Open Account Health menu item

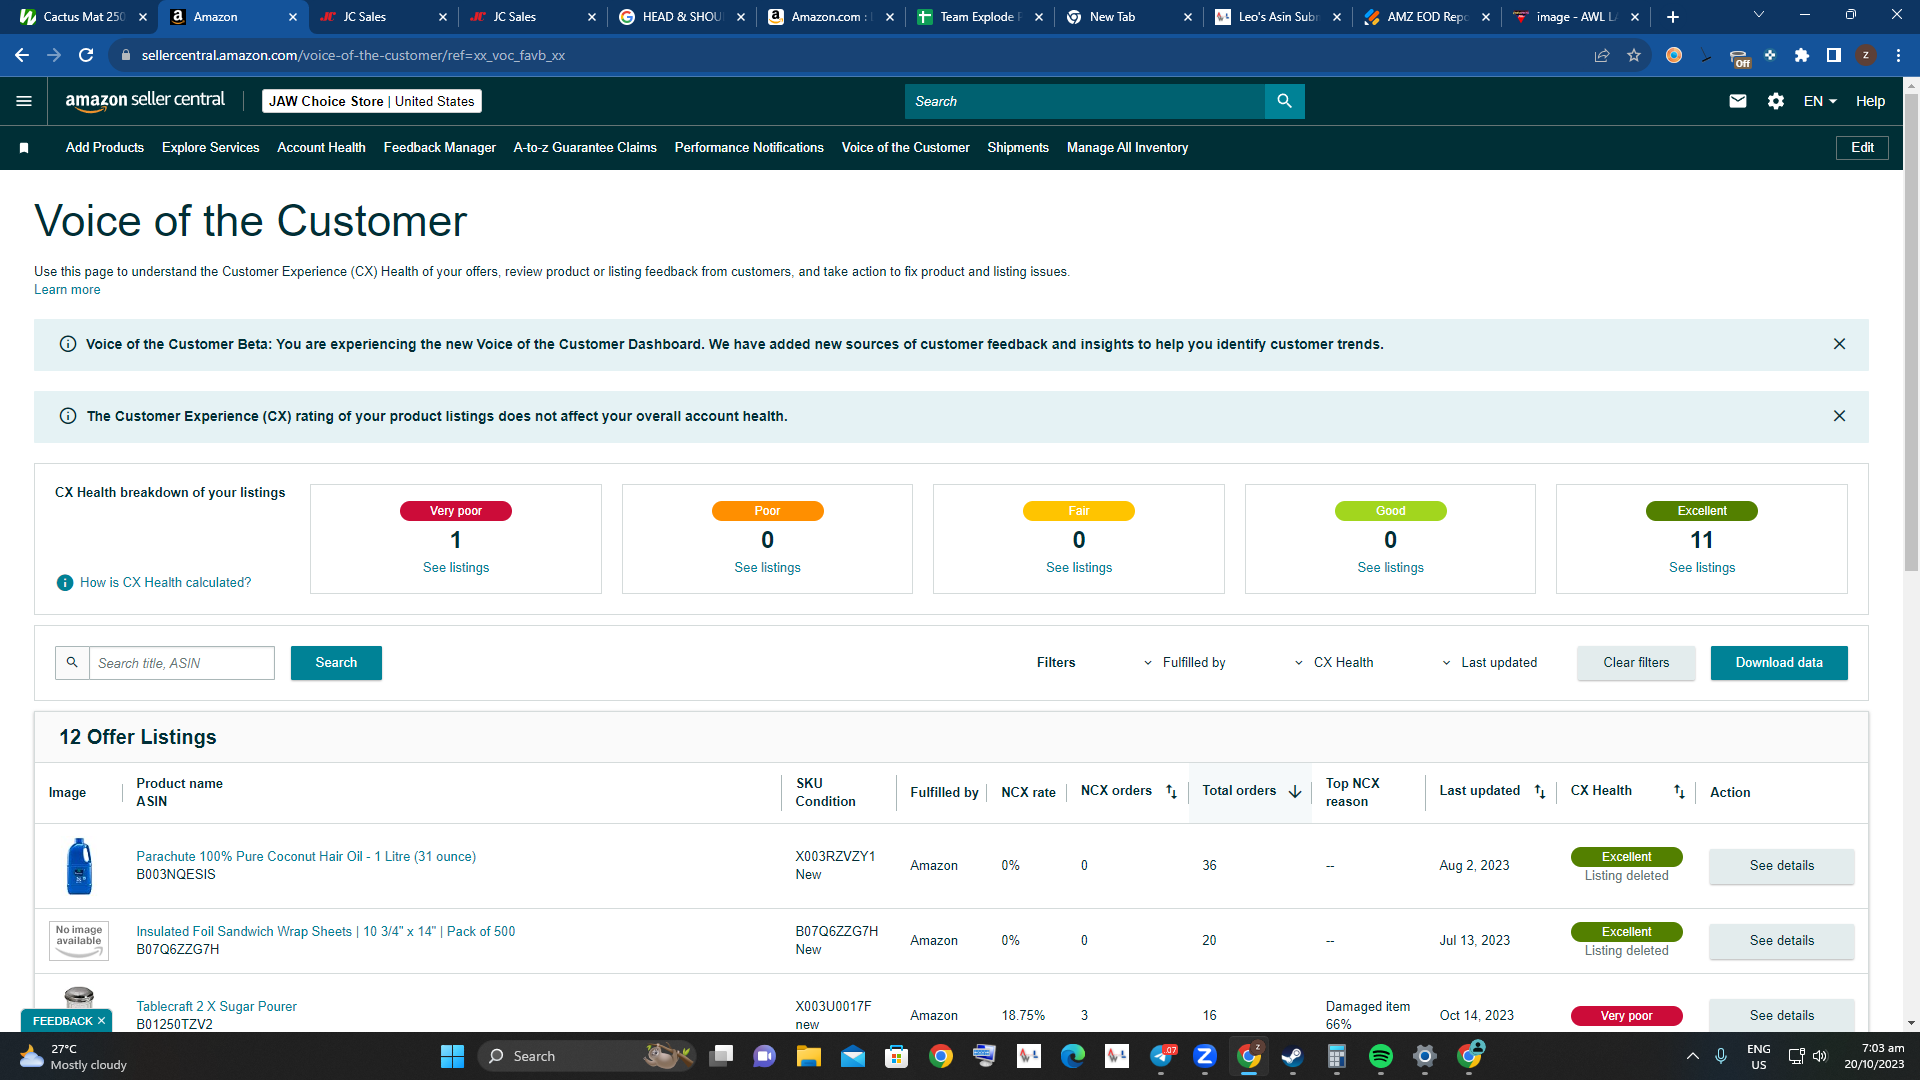[x=321, y=148]
